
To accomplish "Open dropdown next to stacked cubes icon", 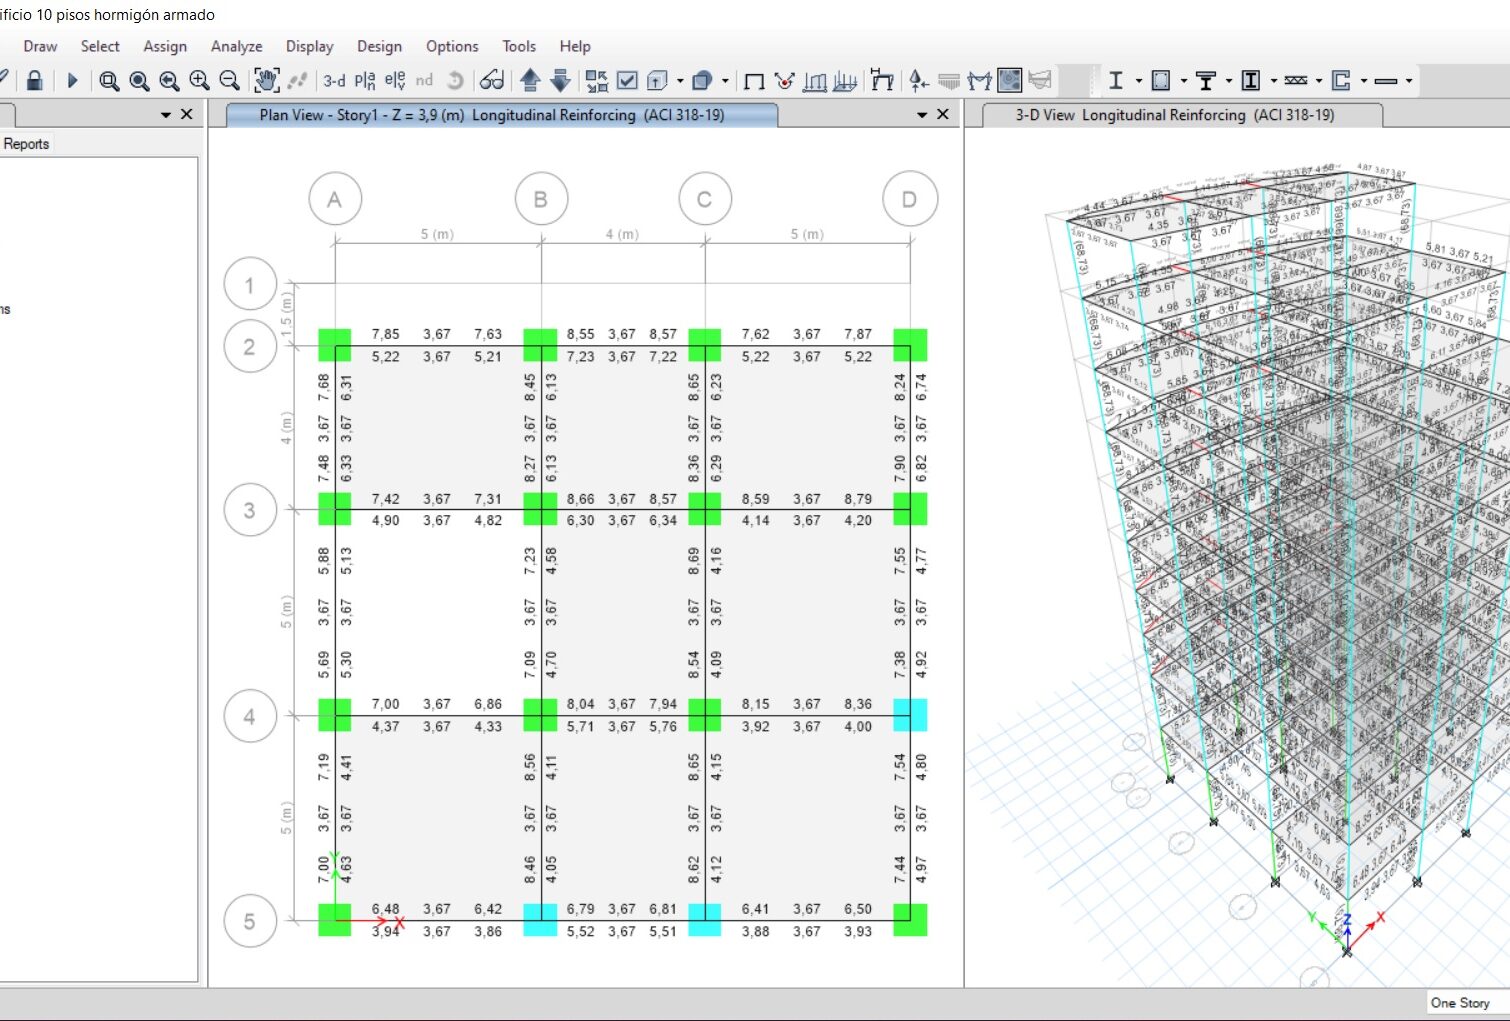I will (x=725, y=81).
